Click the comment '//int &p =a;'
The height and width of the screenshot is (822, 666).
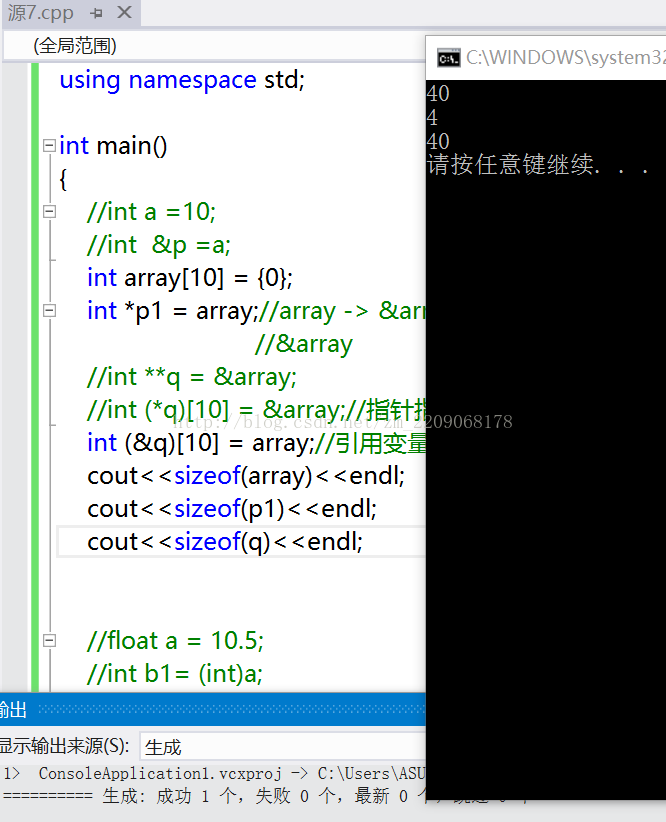(159, 245)
